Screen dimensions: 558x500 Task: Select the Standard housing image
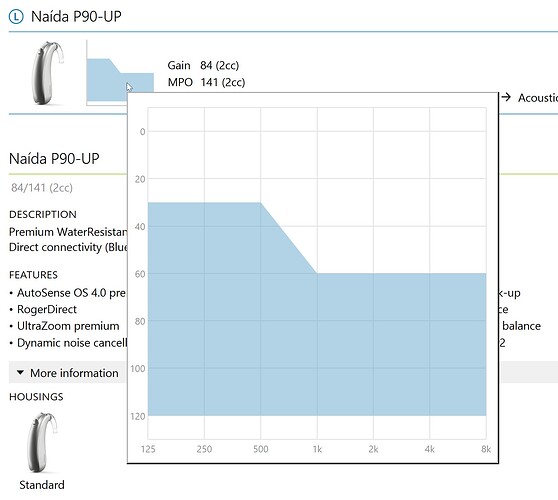(x=42, y=442)
